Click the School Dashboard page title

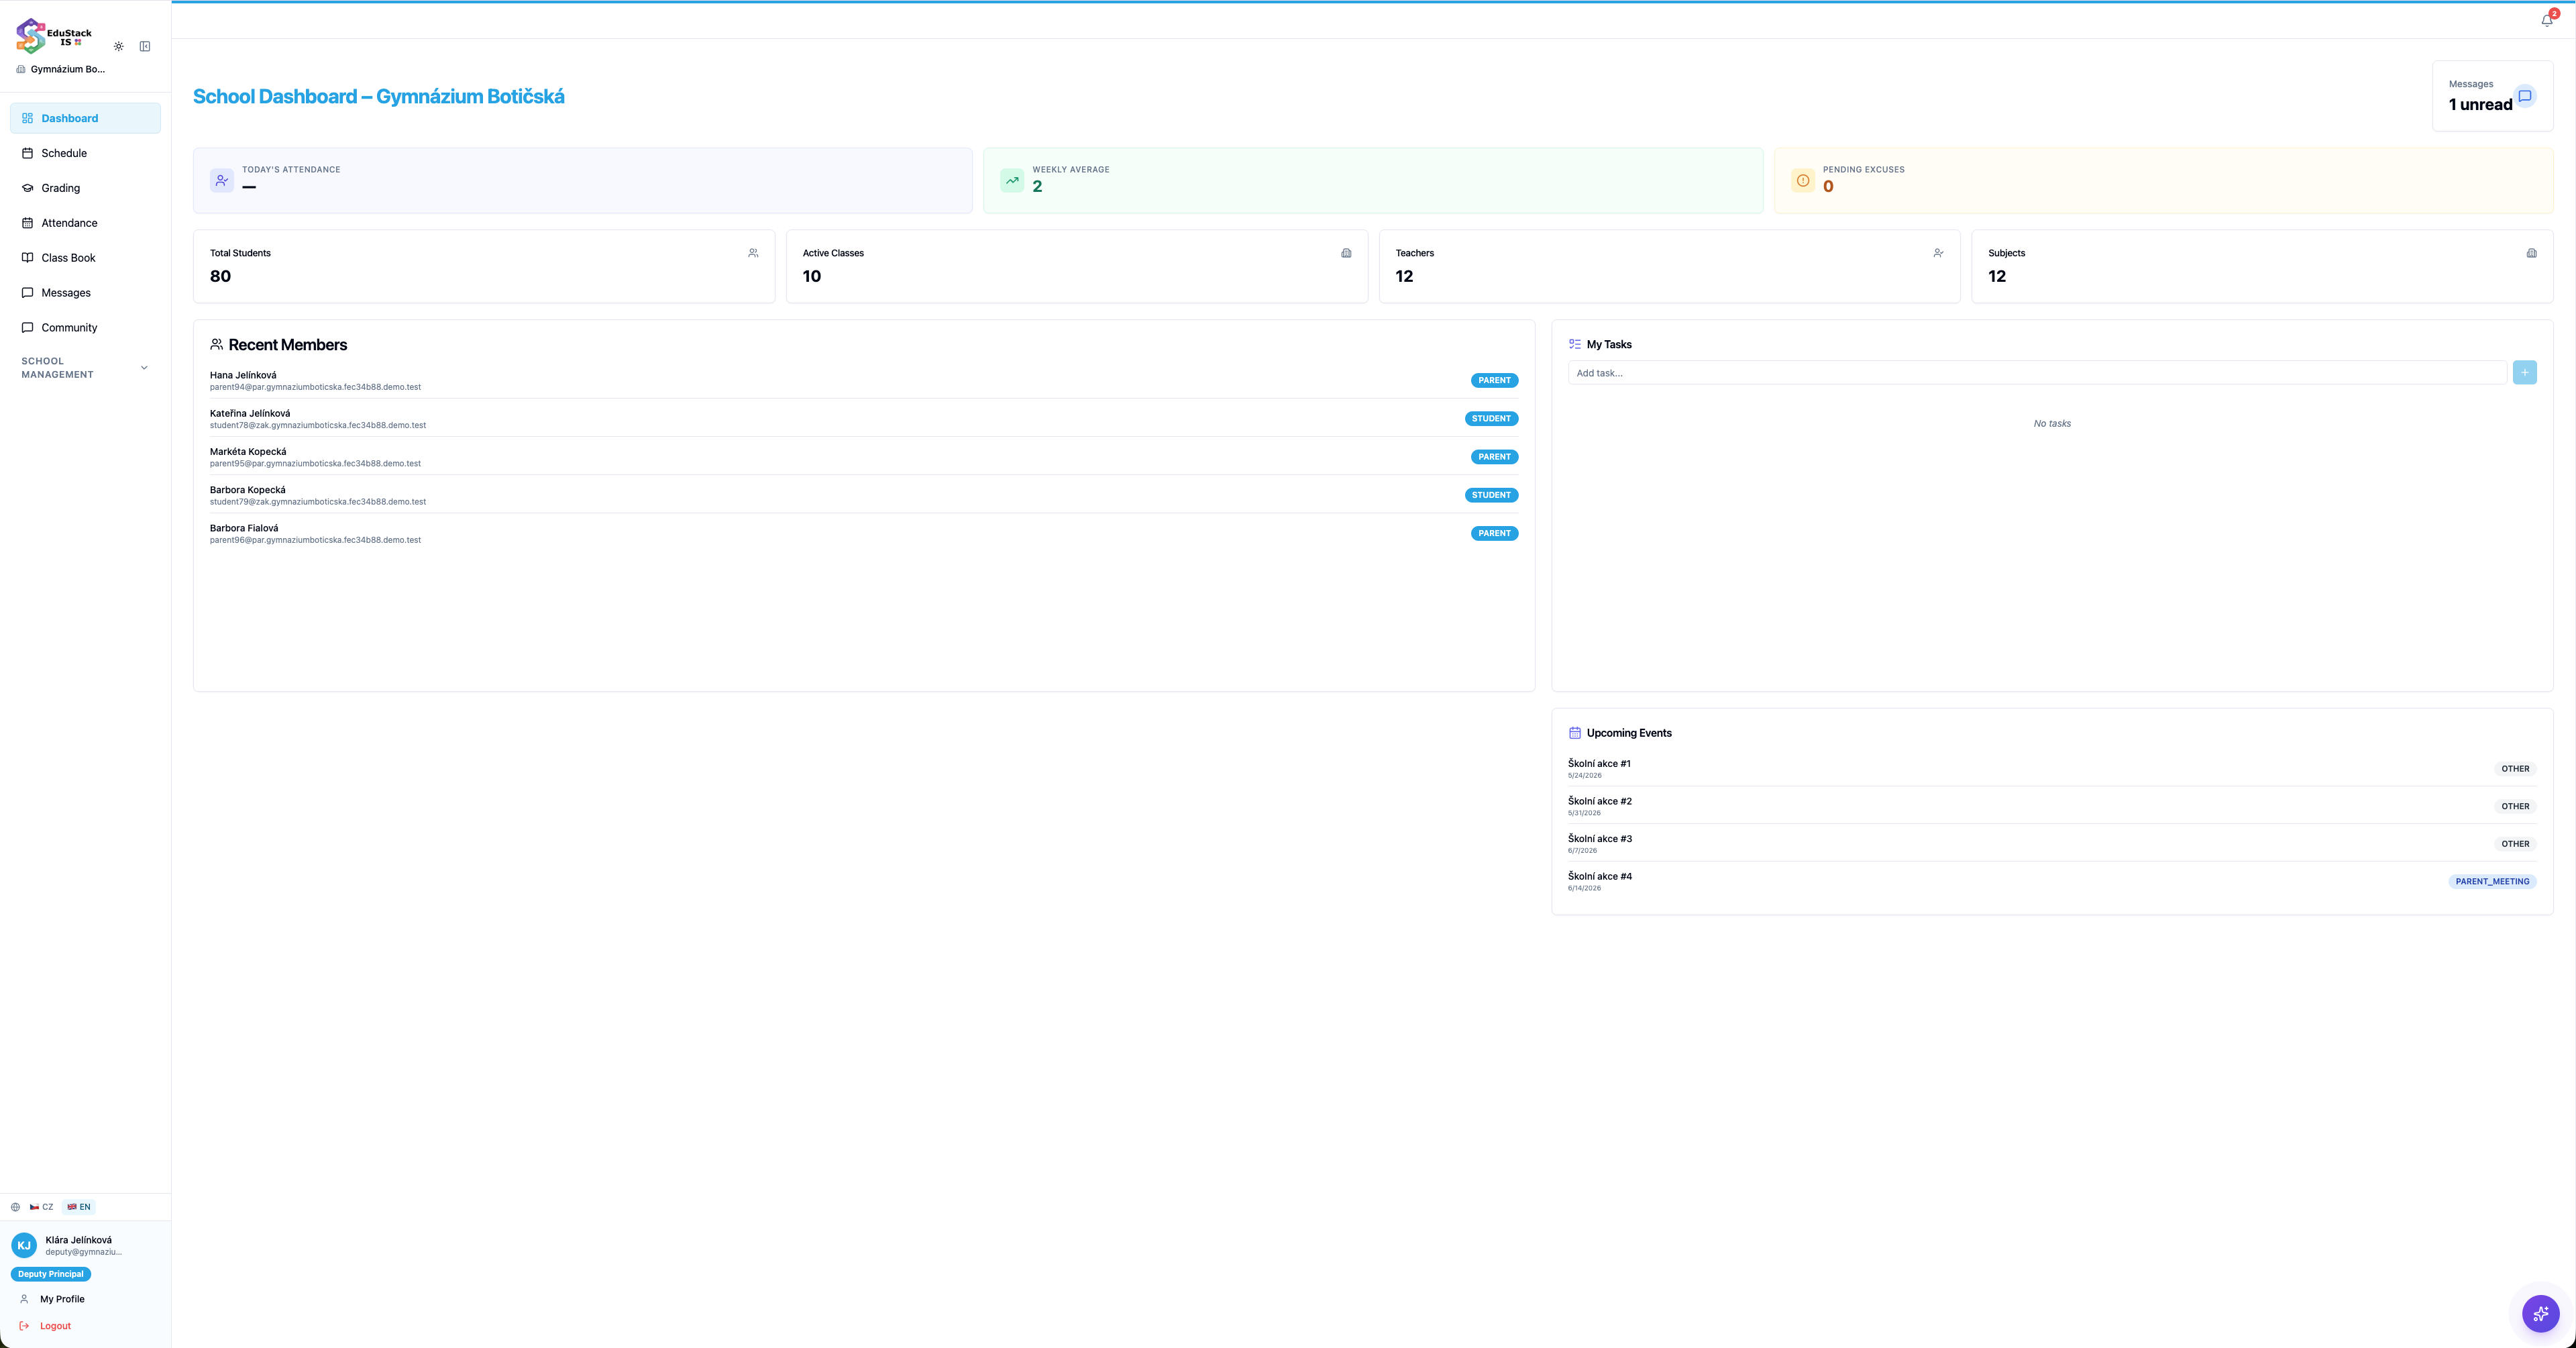[379, 97]
